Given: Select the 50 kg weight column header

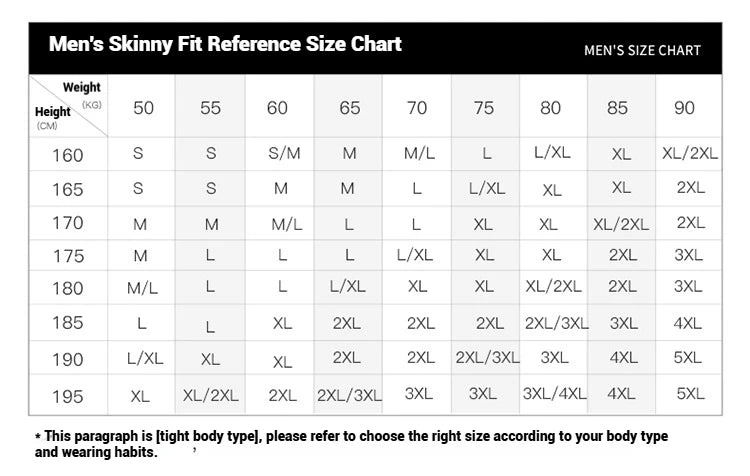Looking at the screenshot, I should tap(143, 108).
